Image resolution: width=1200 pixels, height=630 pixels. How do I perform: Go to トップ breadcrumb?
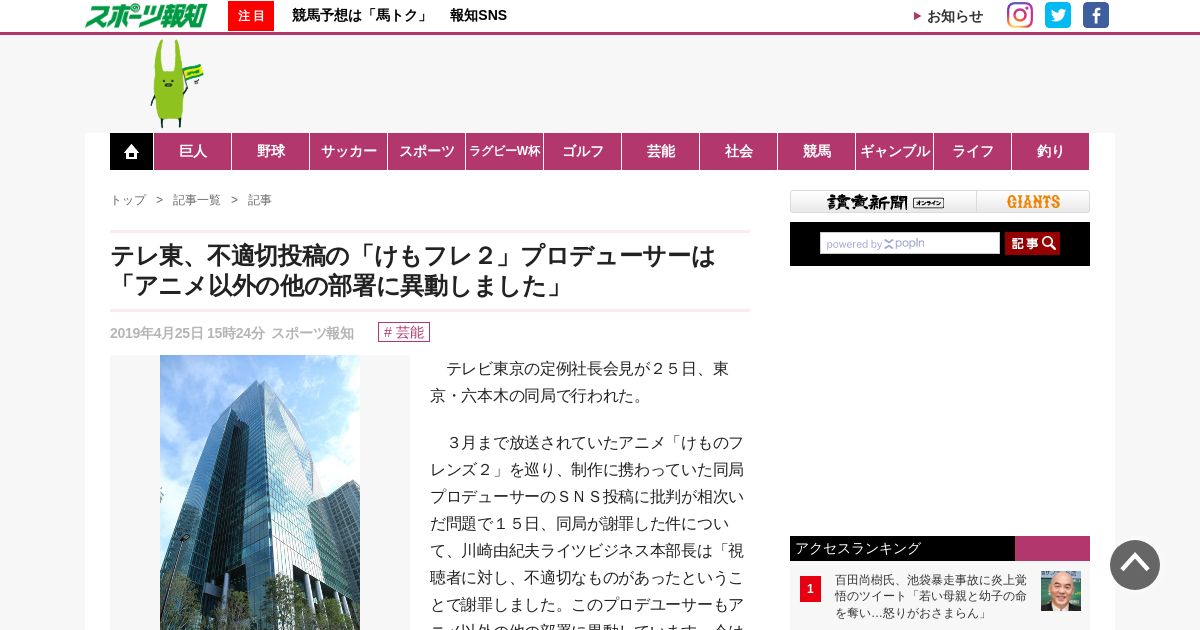pyautogui.click(x=128, y=200)
